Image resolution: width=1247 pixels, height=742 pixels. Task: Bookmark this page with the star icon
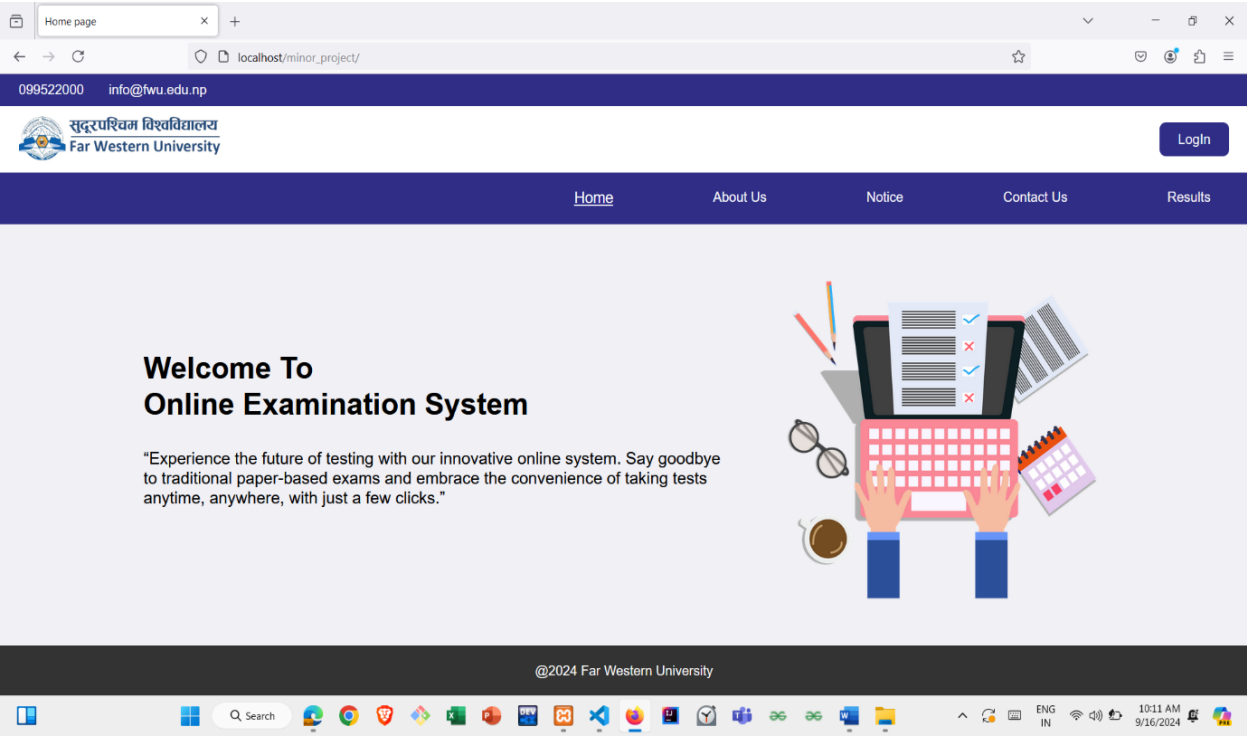tap(1018, 57)
